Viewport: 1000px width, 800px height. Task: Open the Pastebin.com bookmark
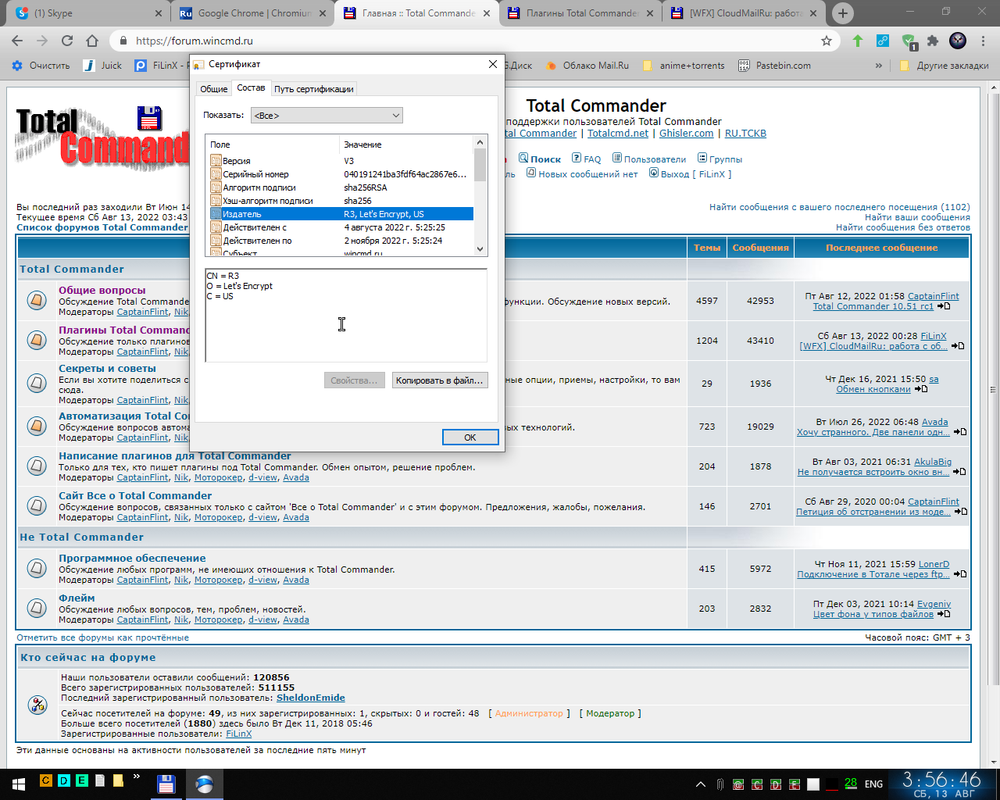[x=774, y=65]
